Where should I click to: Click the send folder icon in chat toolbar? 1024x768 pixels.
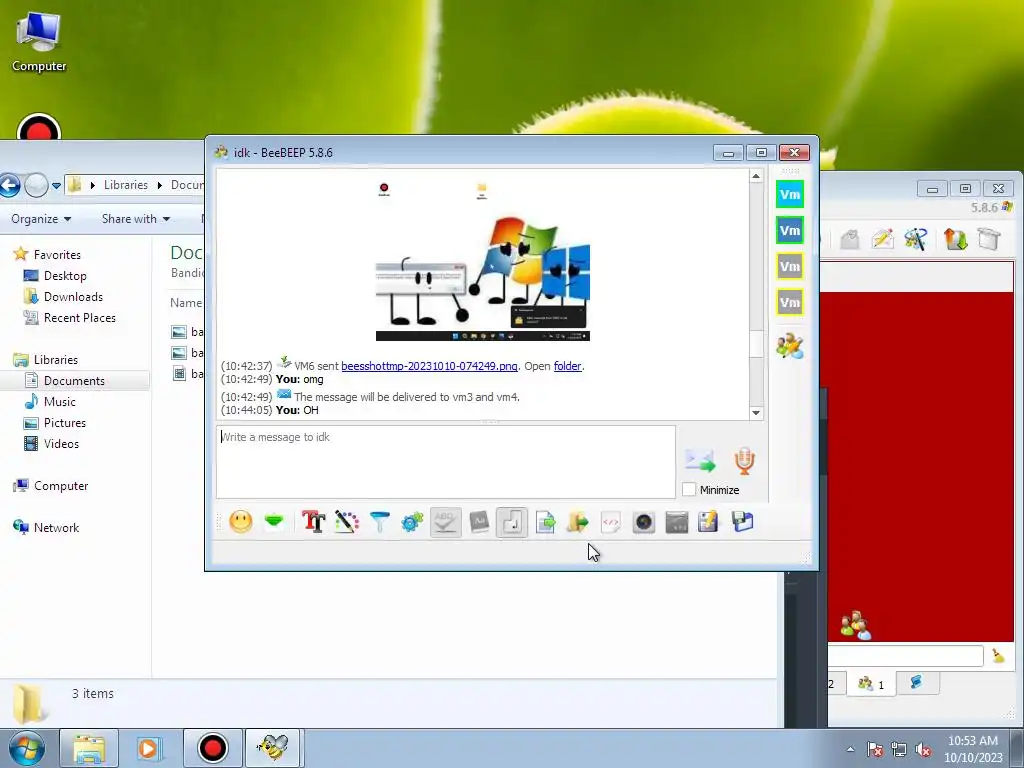click(x=577, y=522)
